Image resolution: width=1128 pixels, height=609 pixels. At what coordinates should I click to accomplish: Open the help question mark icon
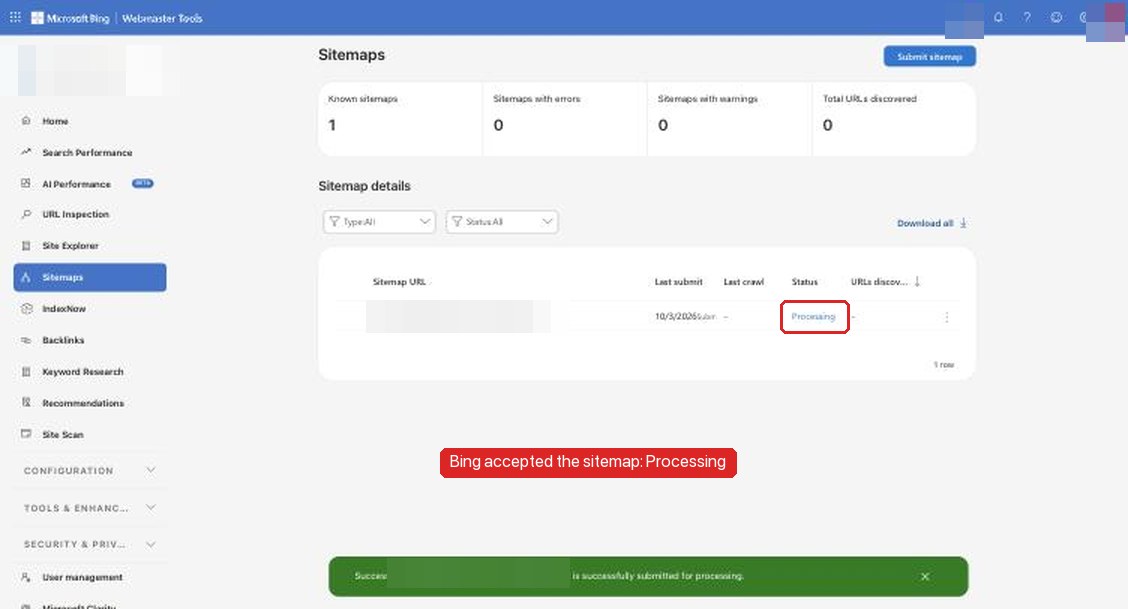(1027, 17)
